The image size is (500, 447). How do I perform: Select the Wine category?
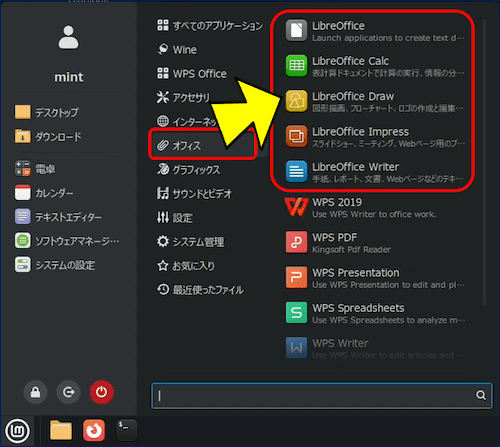(x=177, y=49)
